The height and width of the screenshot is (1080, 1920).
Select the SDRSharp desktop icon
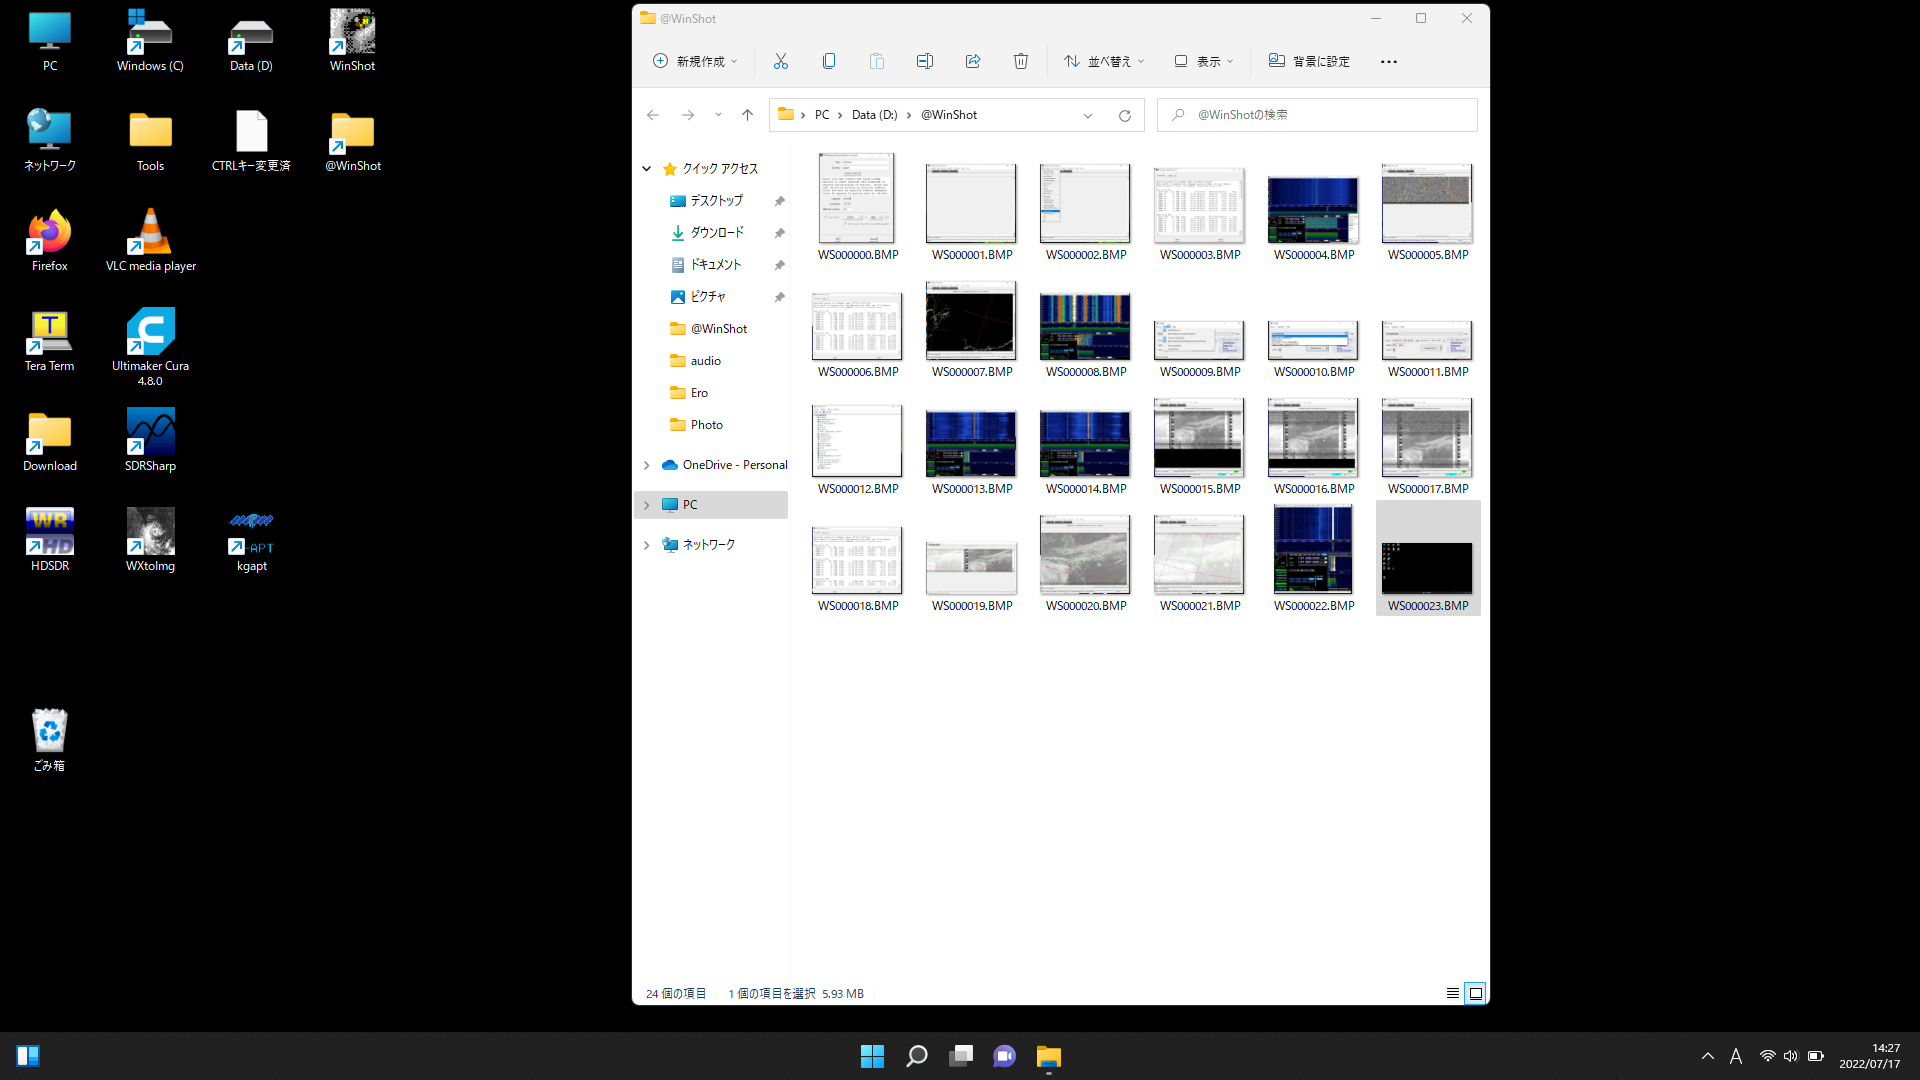[x=151, y=440]
